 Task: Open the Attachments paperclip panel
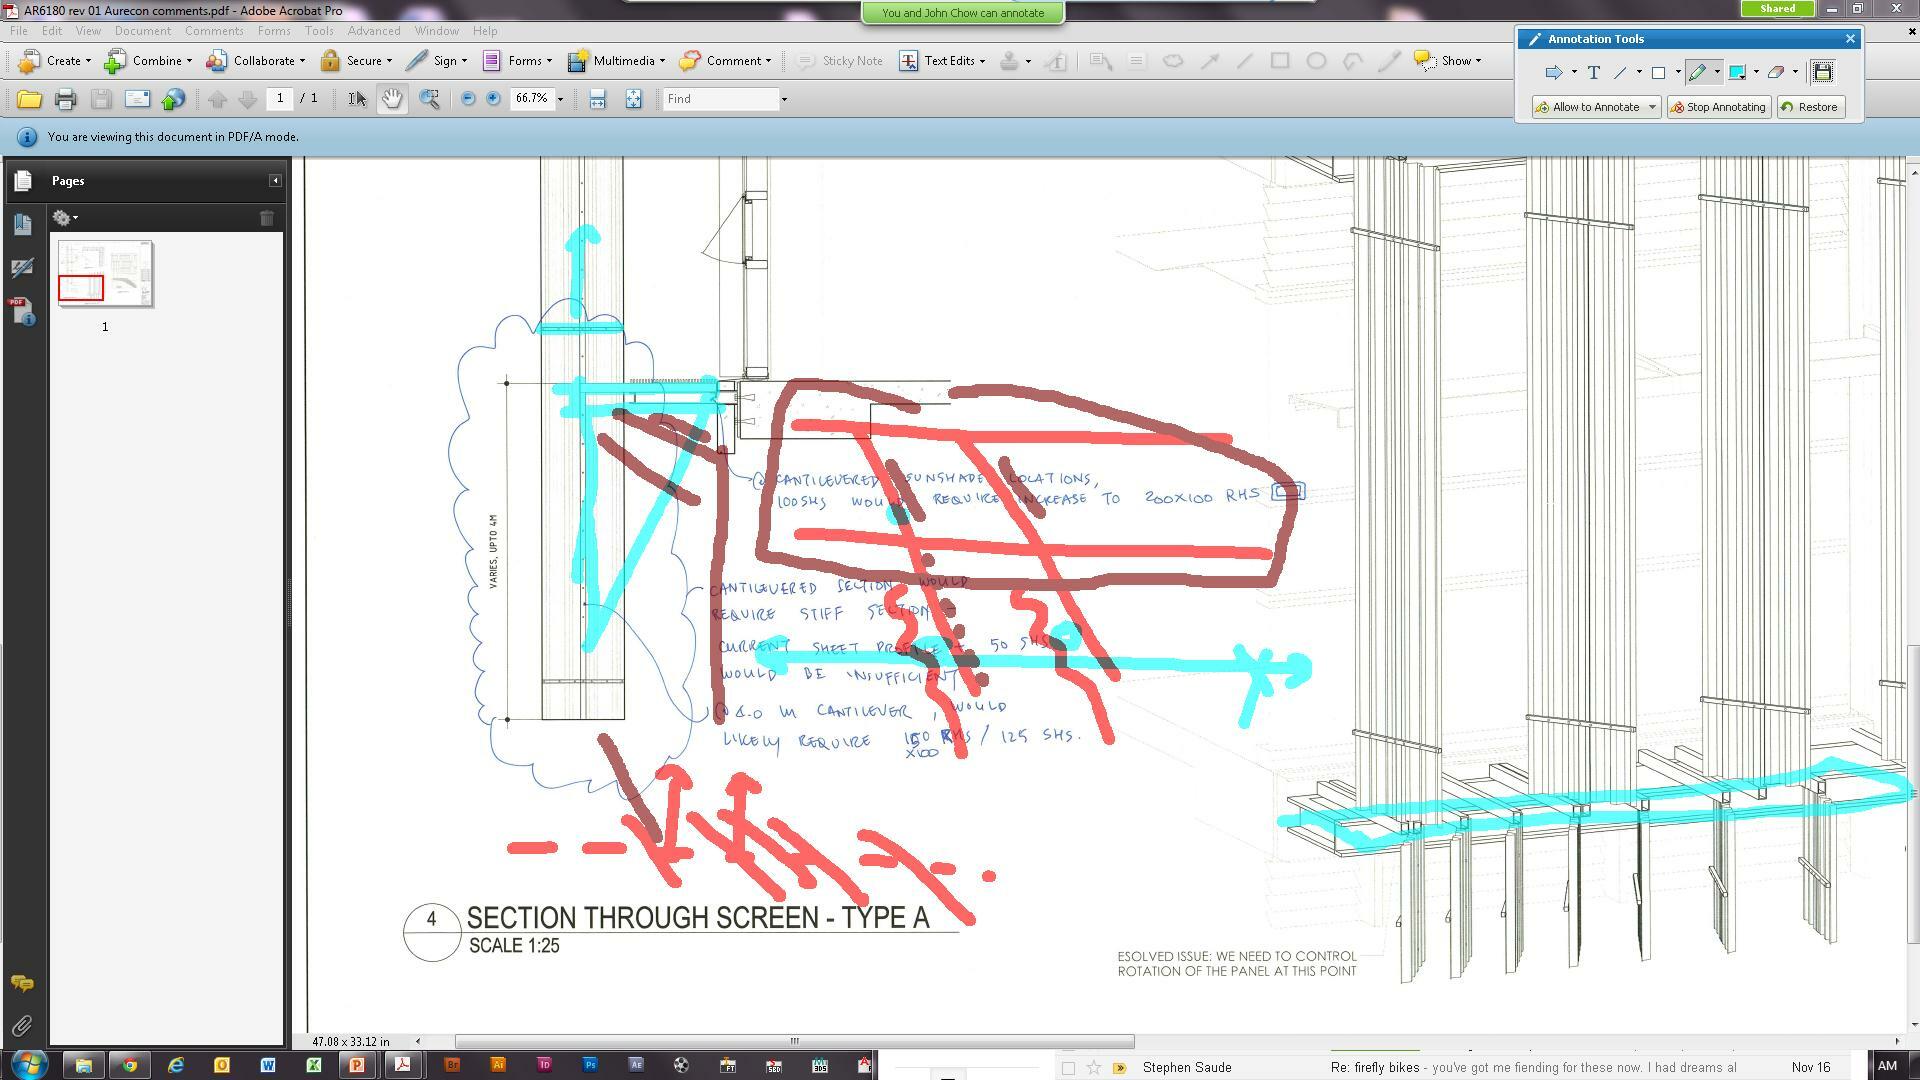(x=22, y=1026)
